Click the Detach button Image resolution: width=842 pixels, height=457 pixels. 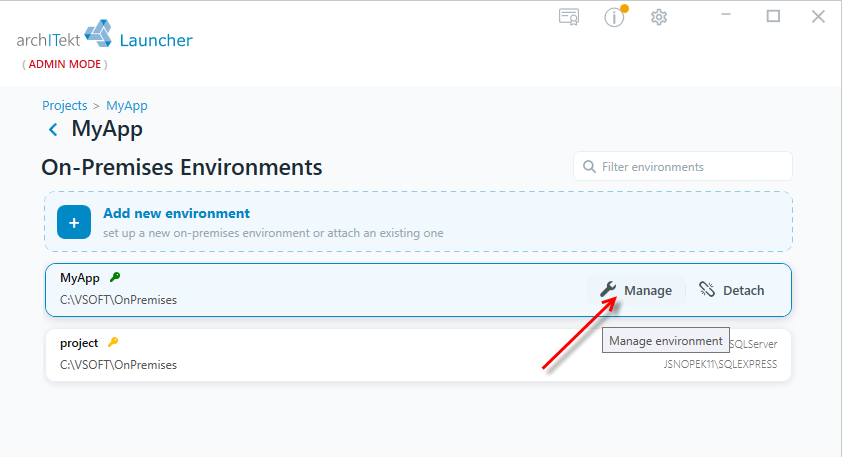point(732,290)
